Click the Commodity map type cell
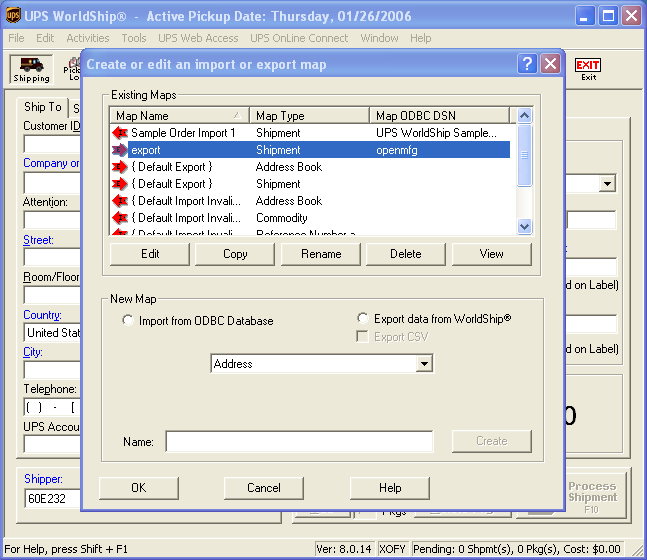The image size is (647, 560). click(281, 217)
